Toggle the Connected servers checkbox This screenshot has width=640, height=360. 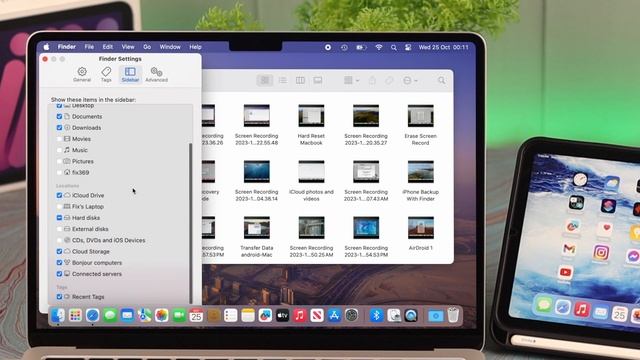[x=59, y=274]
